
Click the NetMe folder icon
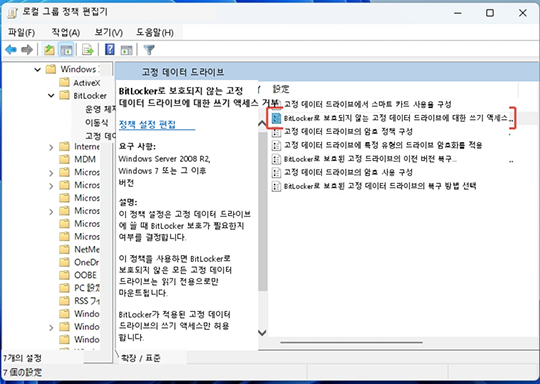tap(64, 249)
